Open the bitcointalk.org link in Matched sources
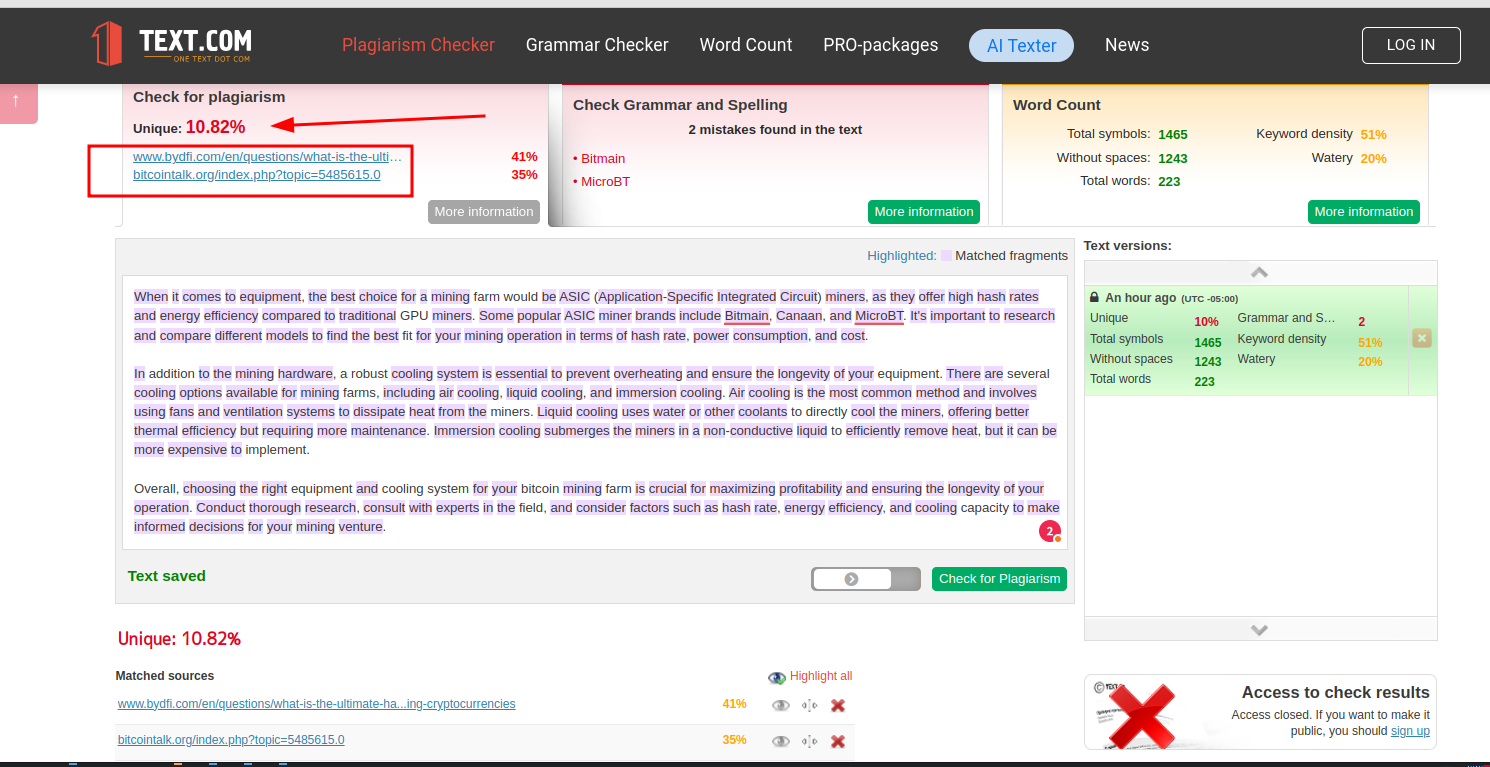Viewport: 1490px width, 767px height. (x=231, y=740)
